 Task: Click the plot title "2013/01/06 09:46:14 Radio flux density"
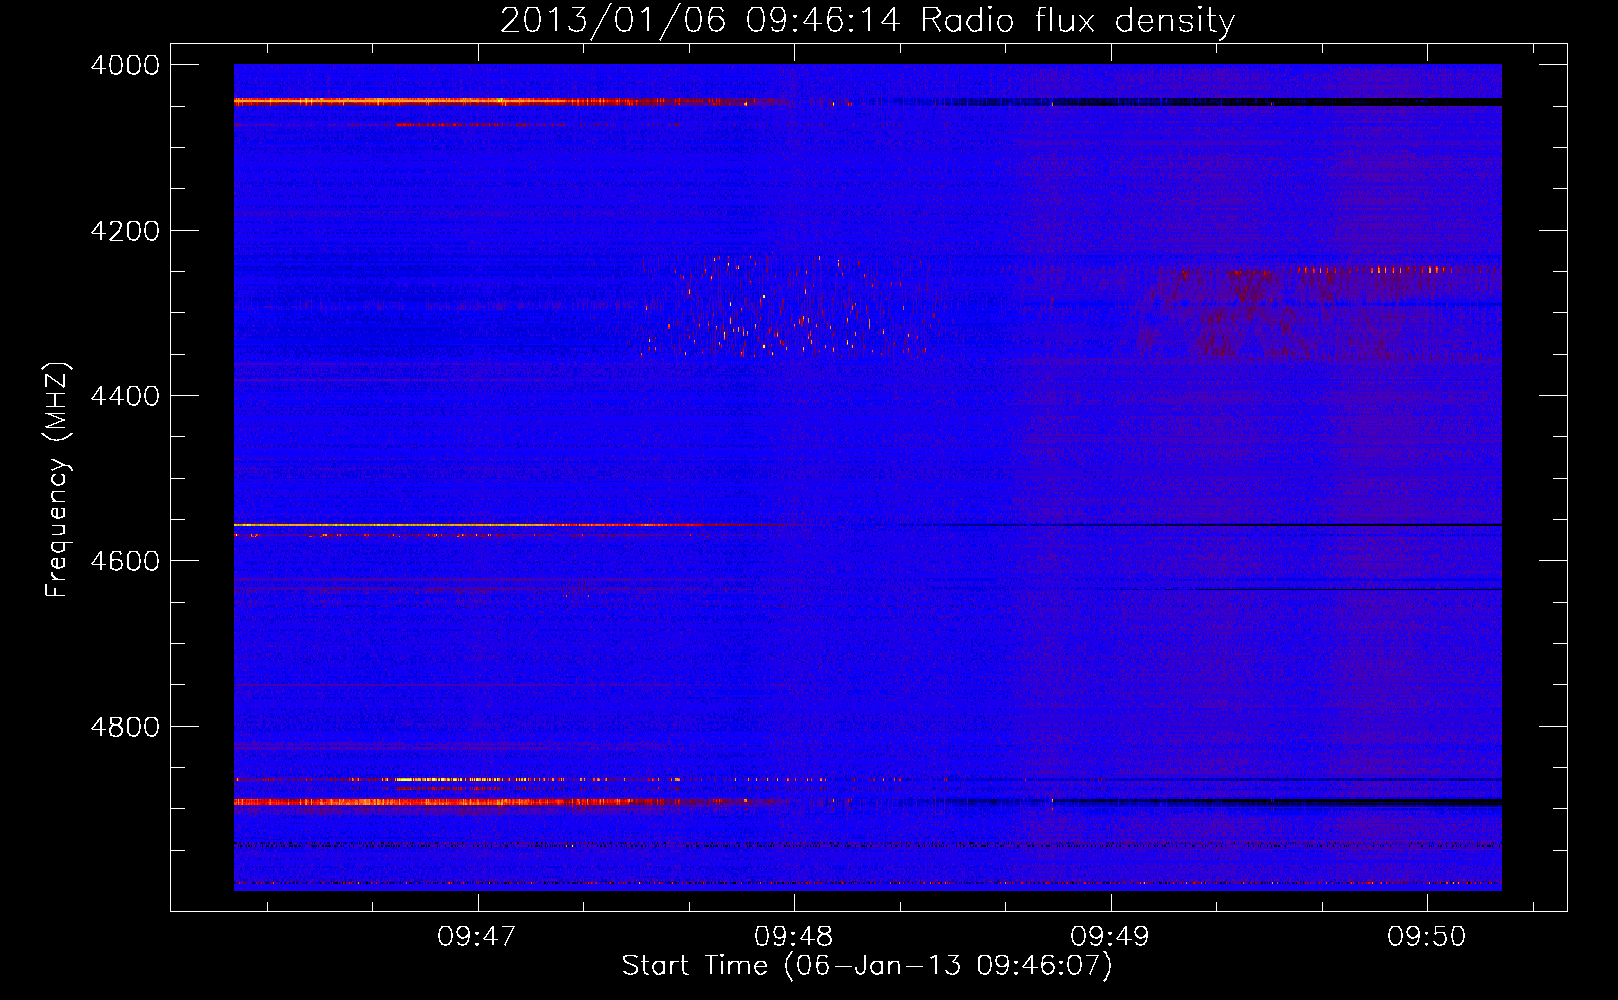click(867, 20)
